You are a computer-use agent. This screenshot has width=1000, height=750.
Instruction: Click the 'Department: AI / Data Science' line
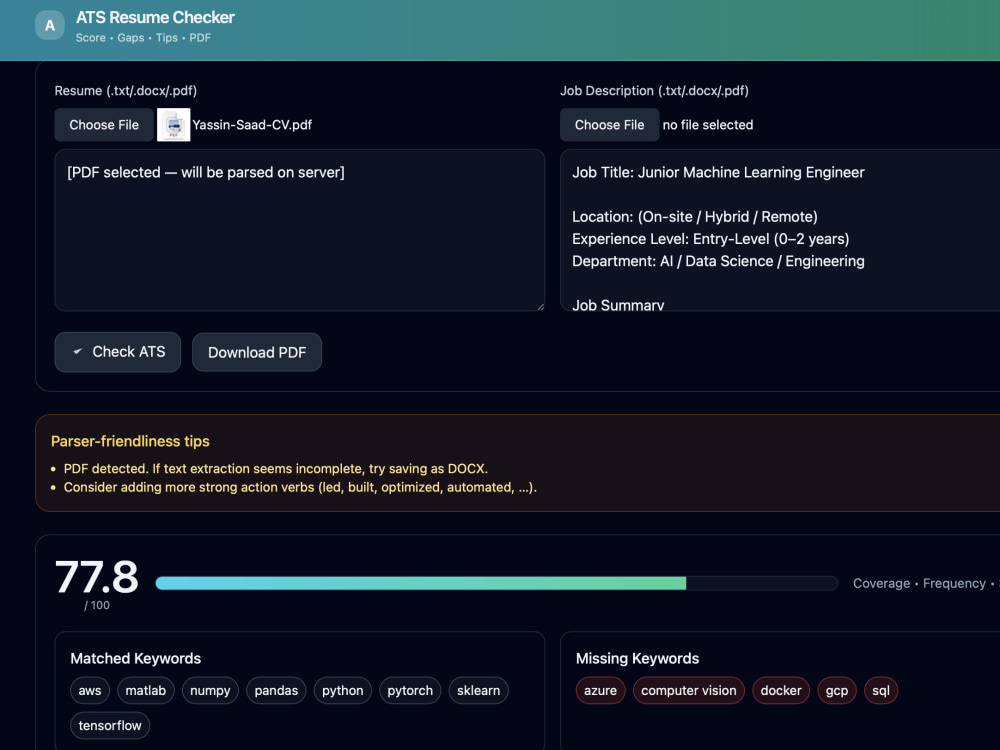[x=718, y=261]
